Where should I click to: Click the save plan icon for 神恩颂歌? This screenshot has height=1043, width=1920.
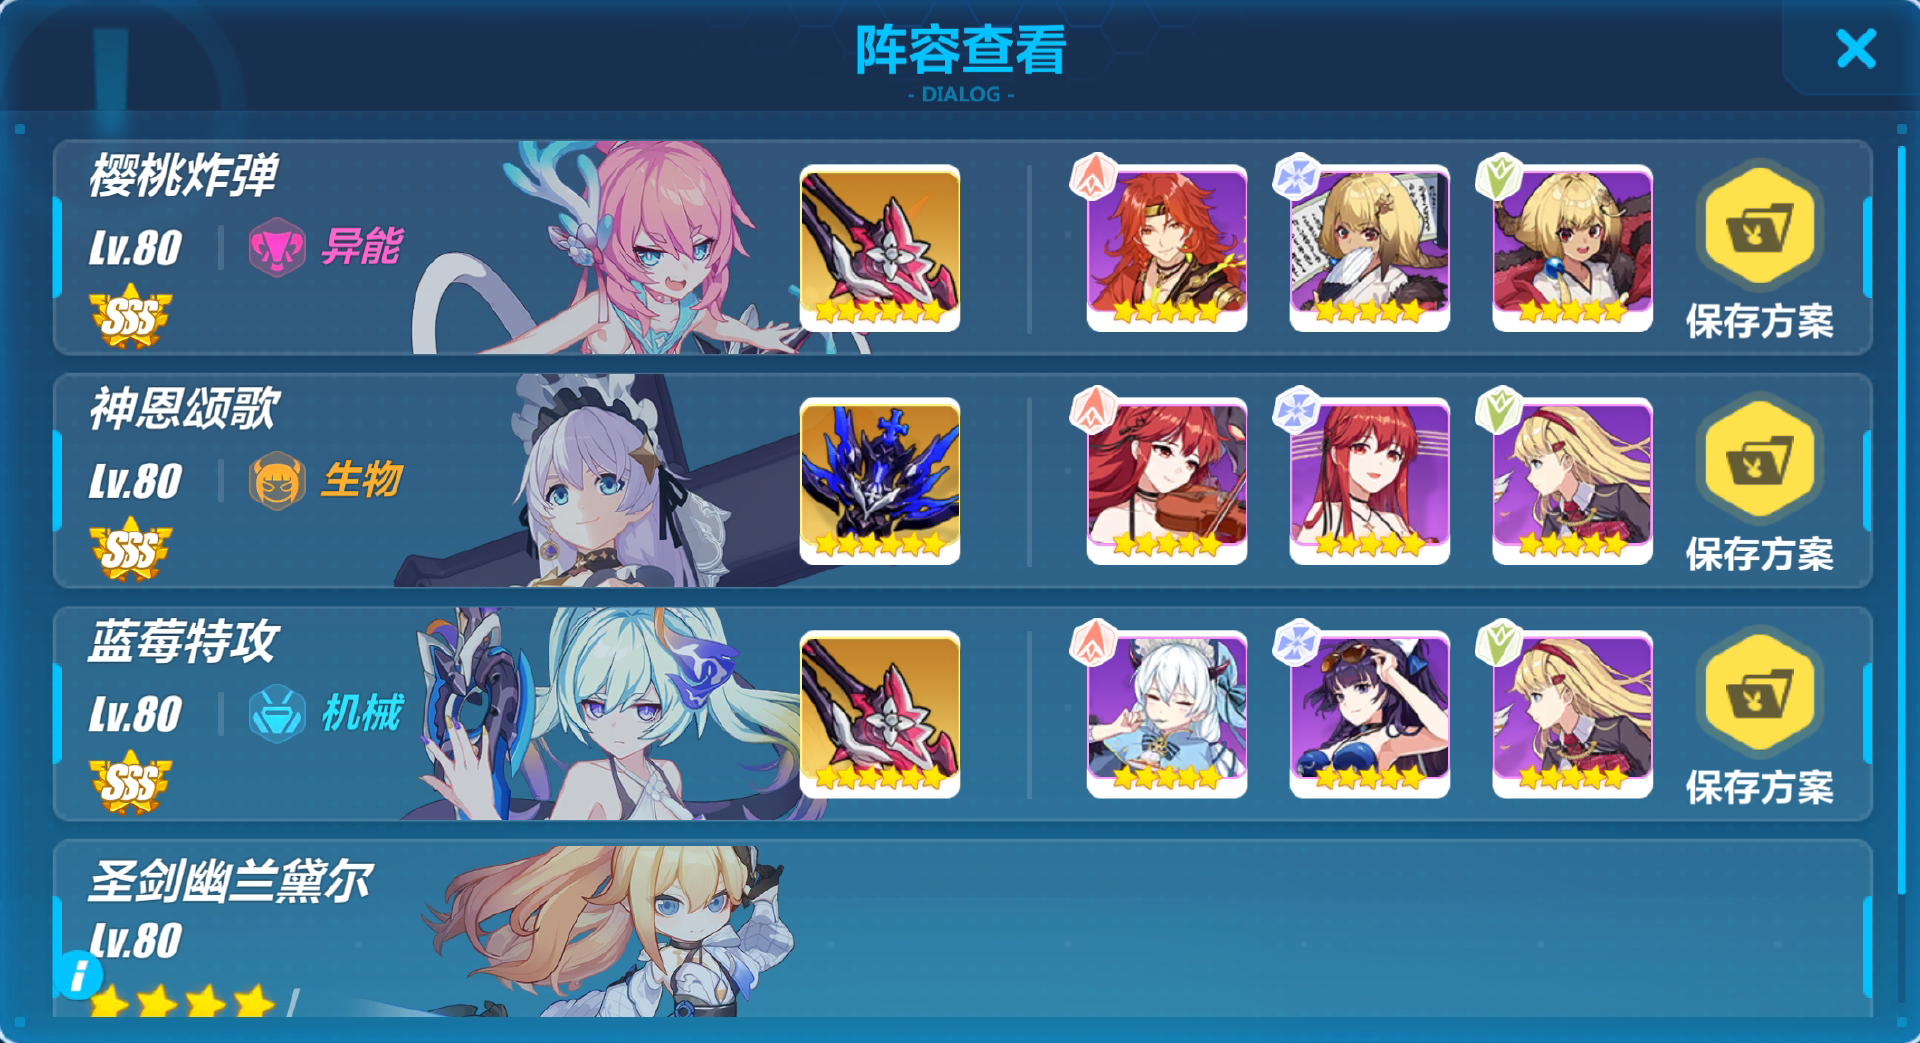(x=1759, y=461)
